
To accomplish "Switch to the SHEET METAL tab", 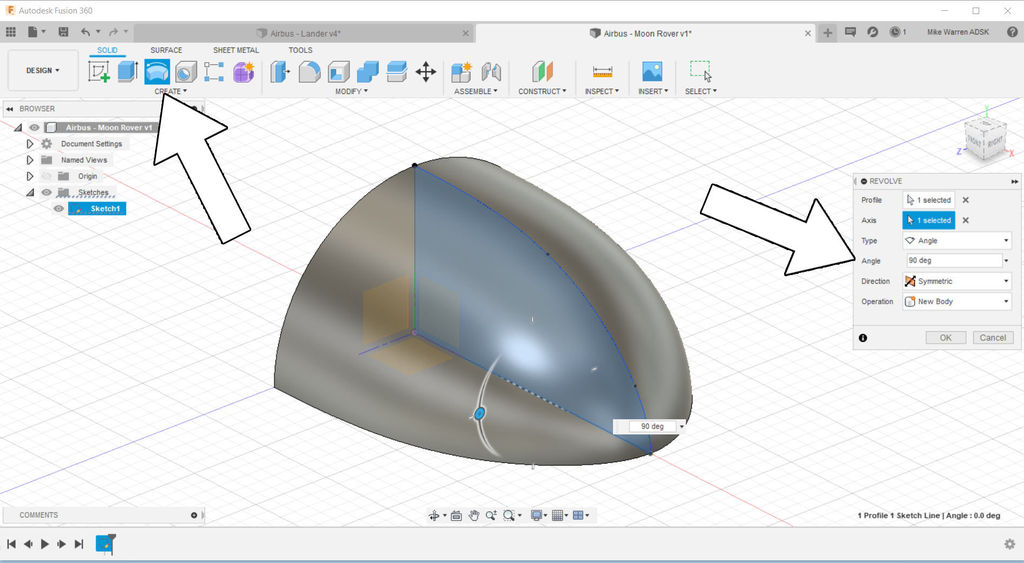I will (x=236, y=50).
